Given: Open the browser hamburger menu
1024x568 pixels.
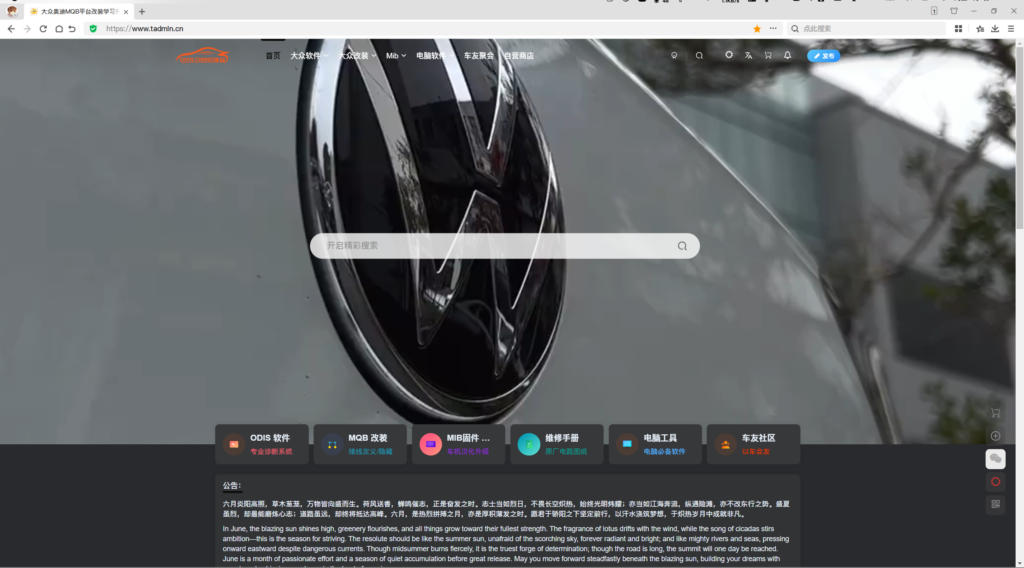Looking at the screenshot, I should tap(1011, 29).
